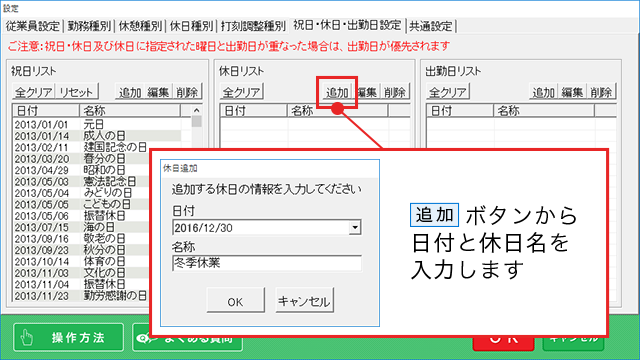
Task: Click キャンセル in the 休日追加 dialog
Action: coord(304,301)
